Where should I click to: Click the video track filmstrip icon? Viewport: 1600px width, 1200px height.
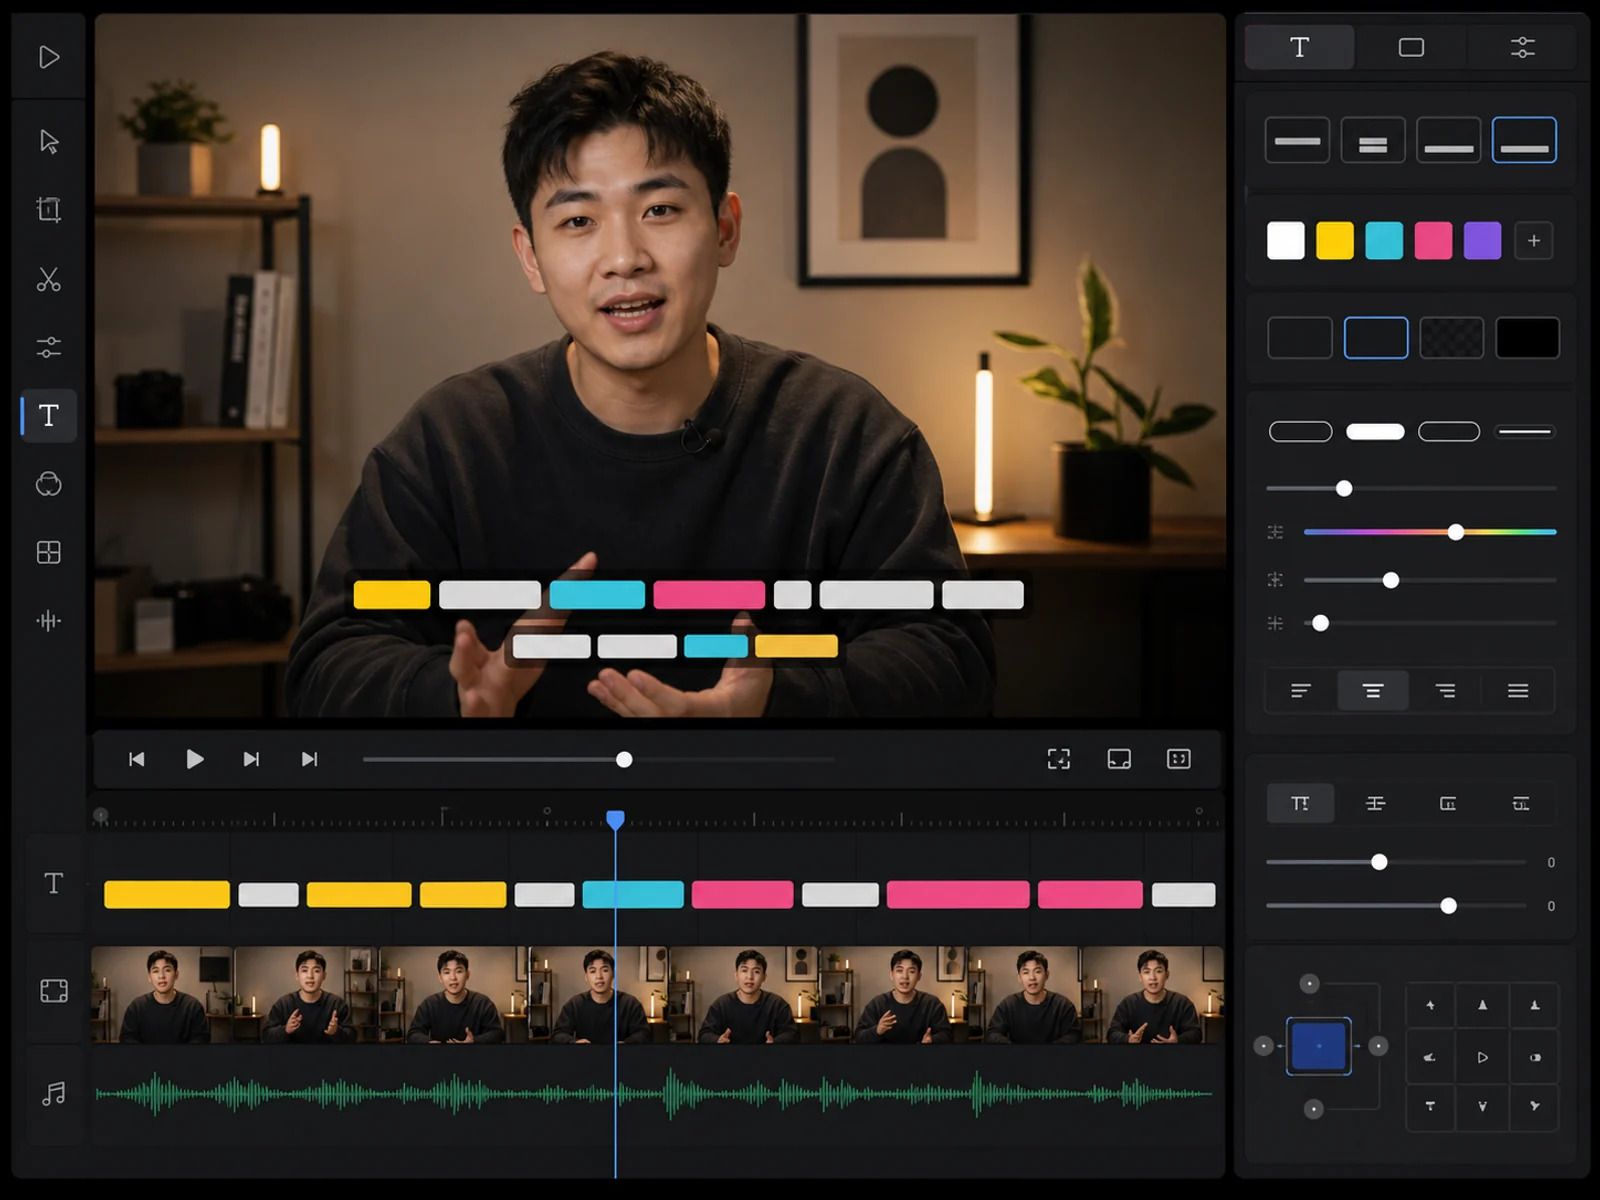tap(54, 991)
